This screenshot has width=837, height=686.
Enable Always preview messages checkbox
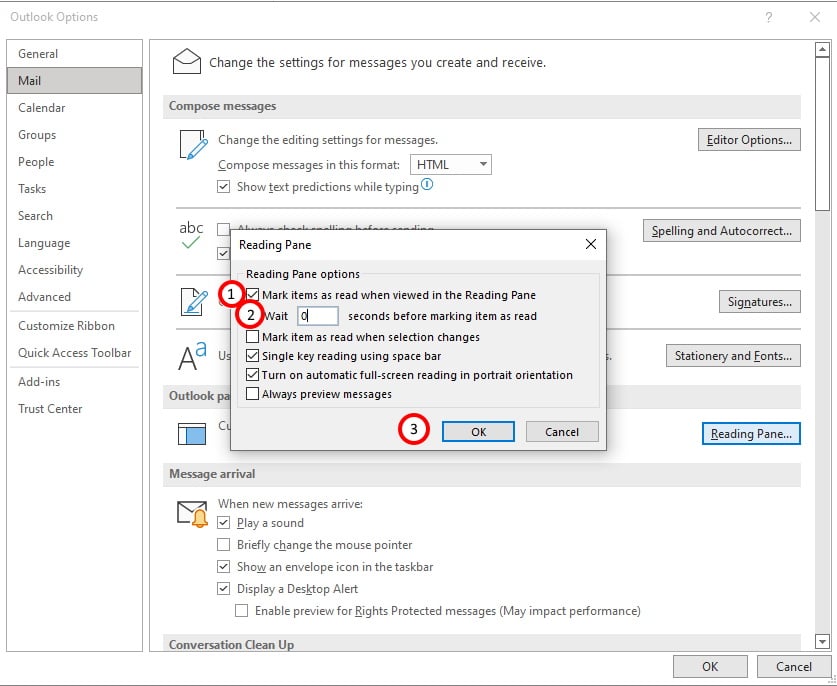click(253, 394)
